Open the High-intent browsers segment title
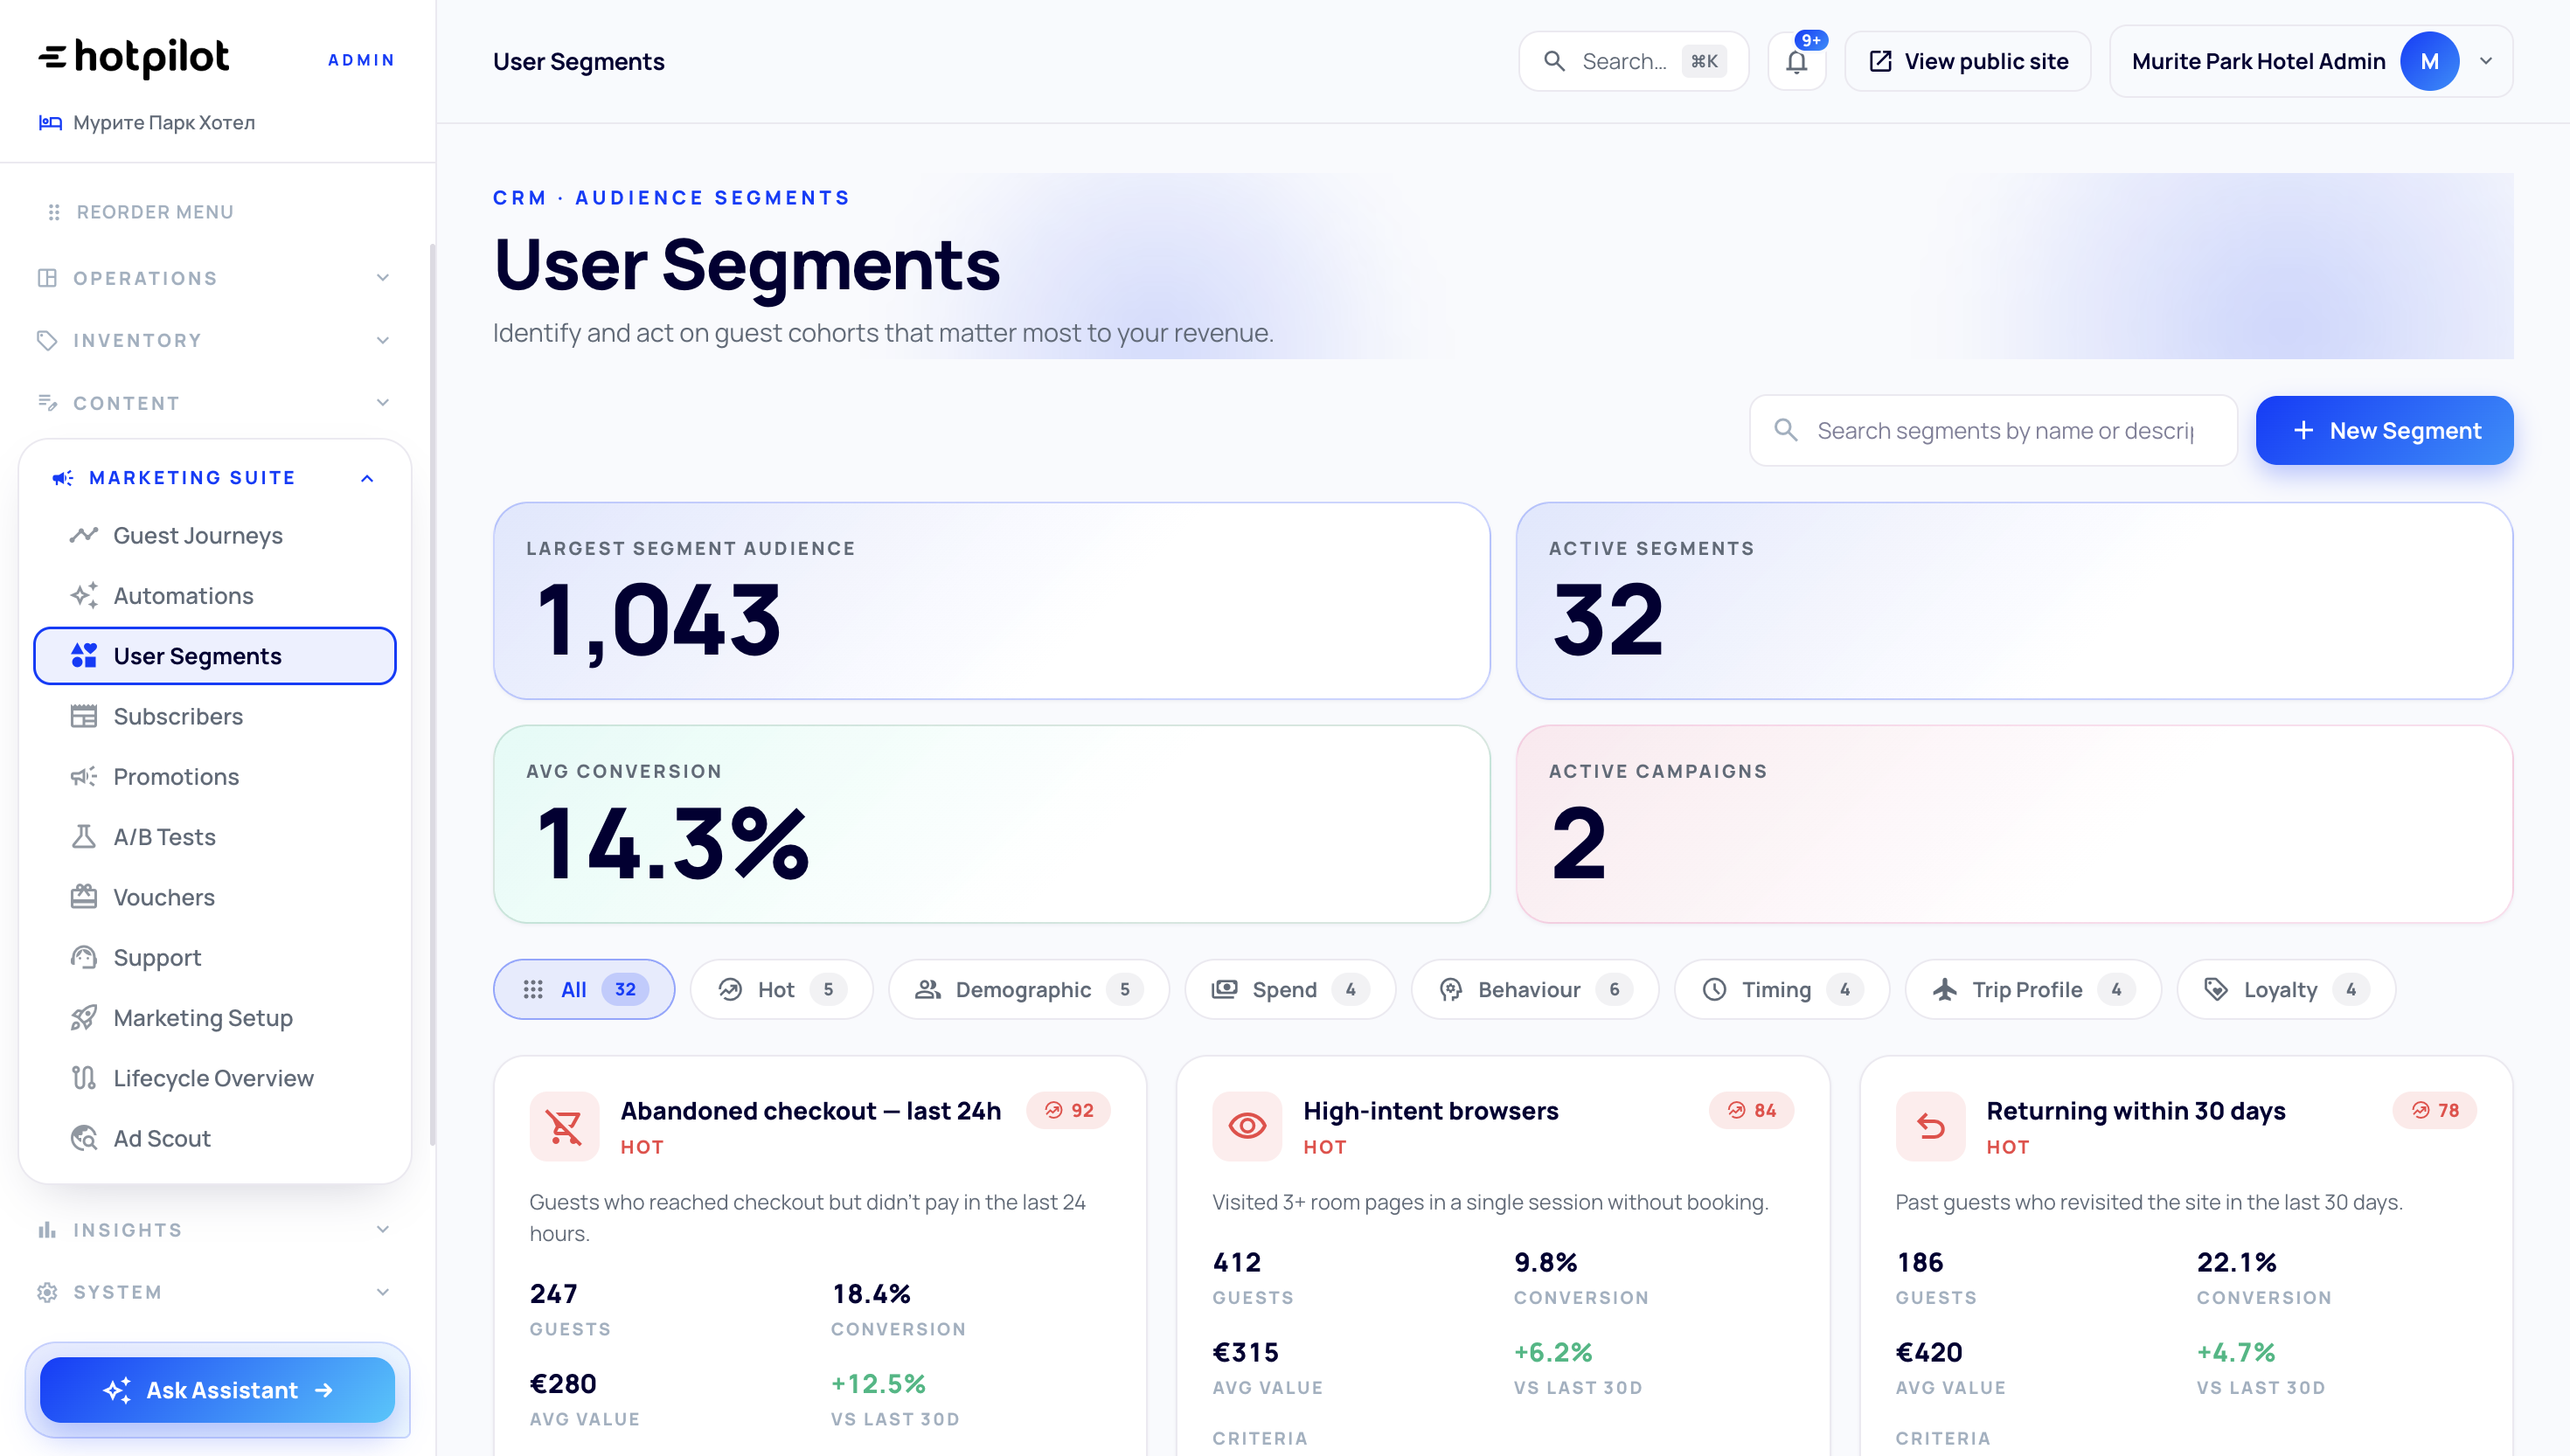Screen dimensions: 2570x1456 [x=1430, y=1110]
